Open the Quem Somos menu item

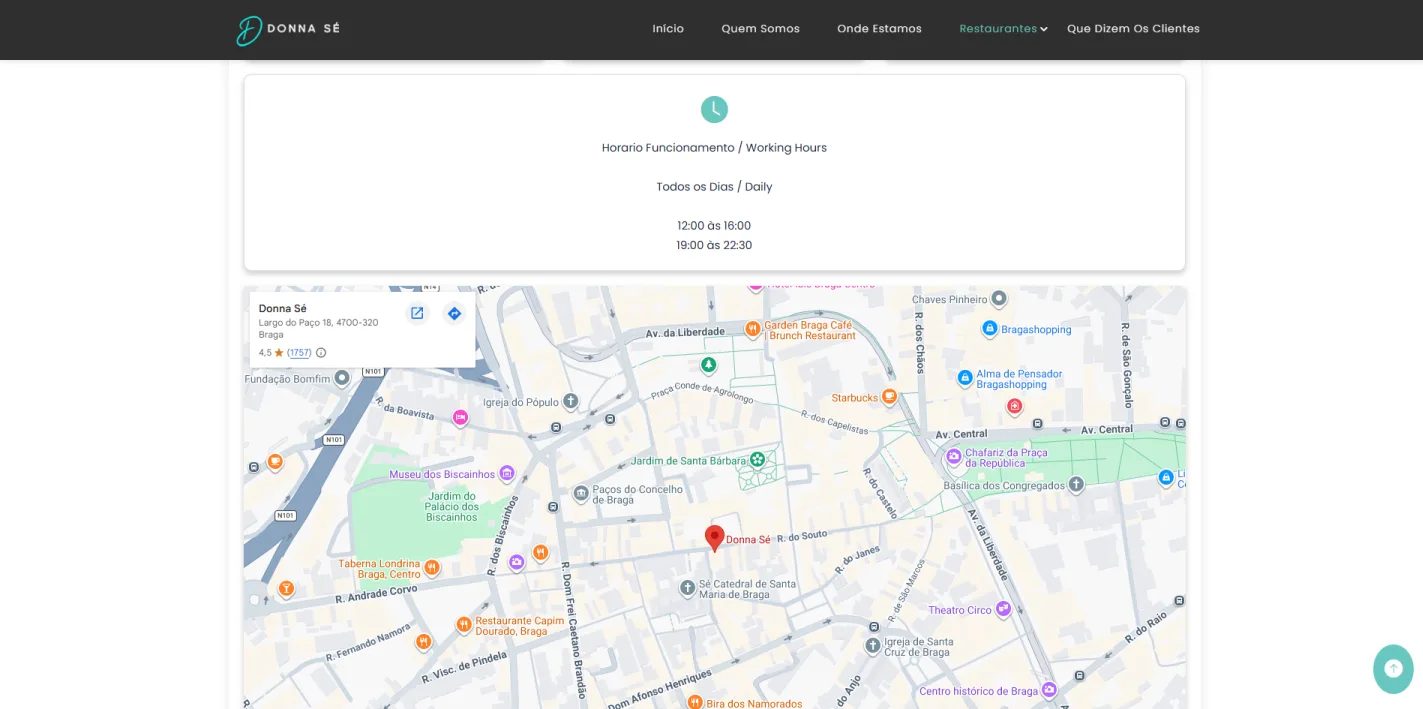(760, 29)
